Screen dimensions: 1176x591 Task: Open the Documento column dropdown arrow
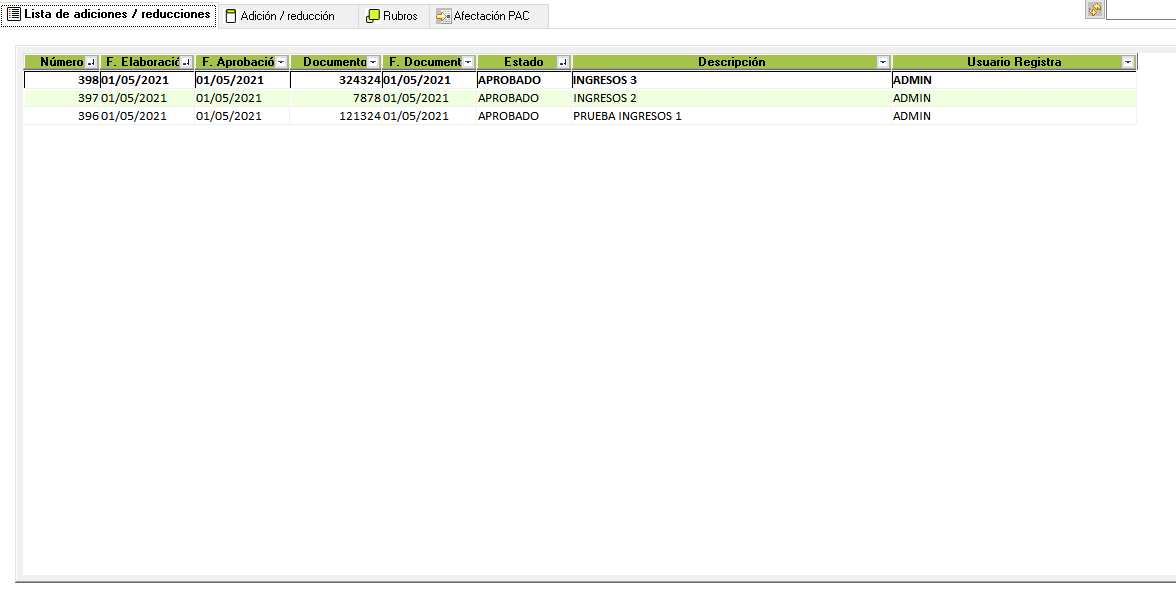pos(374,63)
